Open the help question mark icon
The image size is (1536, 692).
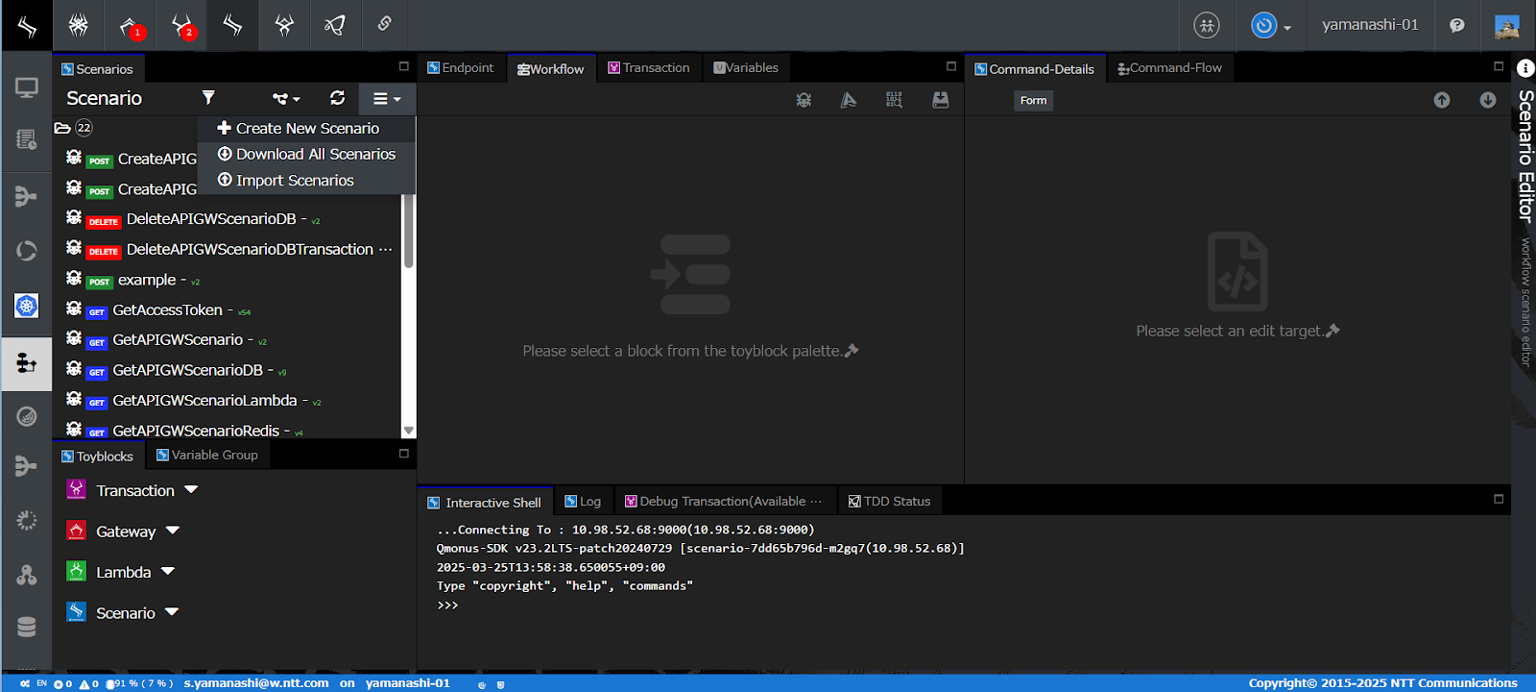pyautogui.click(x=1457, y=26)
